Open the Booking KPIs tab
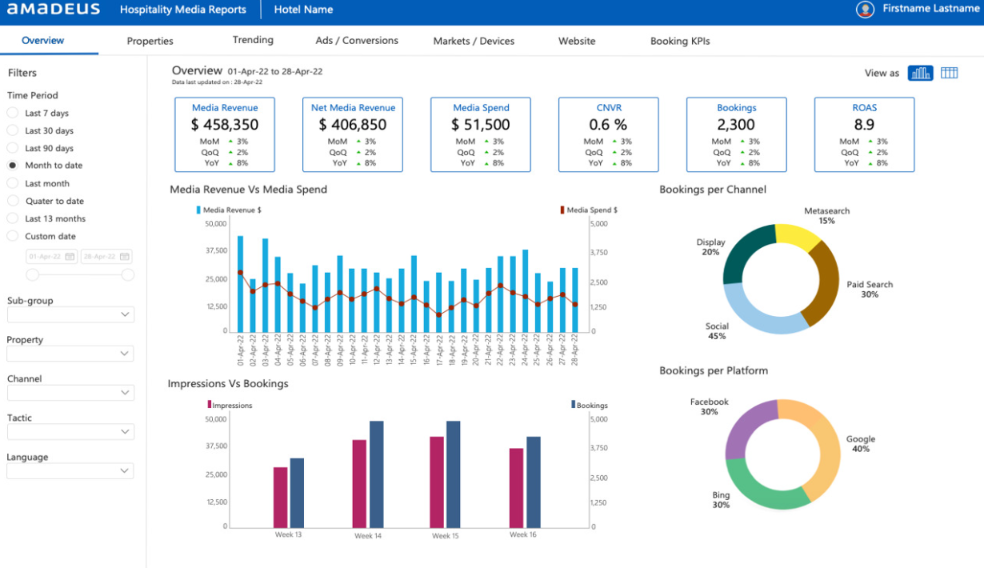Screen dimensions: 984x568 (x=680, y=41)
